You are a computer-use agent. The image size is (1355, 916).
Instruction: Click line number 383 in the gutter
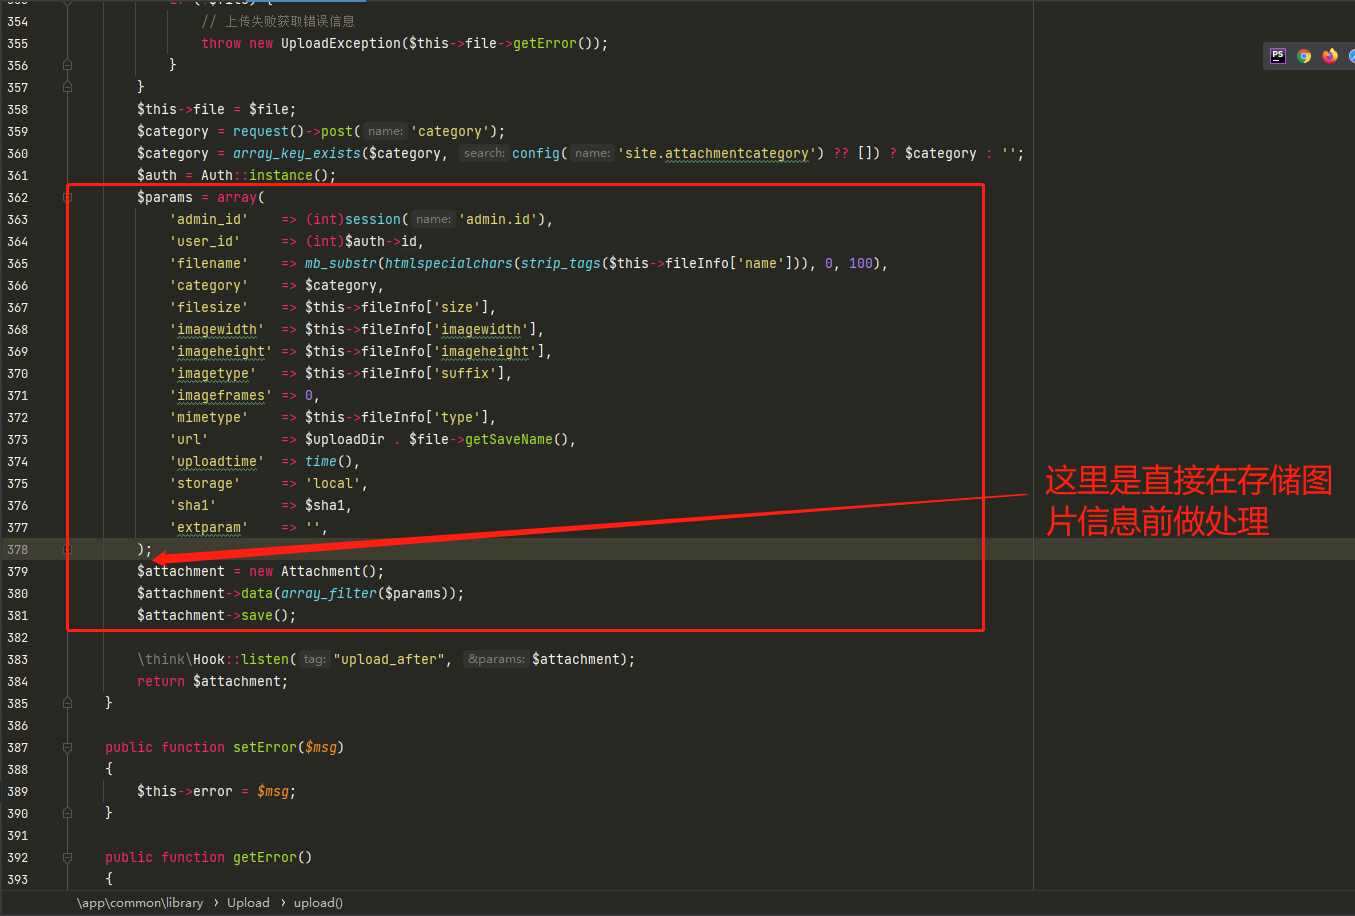point(17,659)
